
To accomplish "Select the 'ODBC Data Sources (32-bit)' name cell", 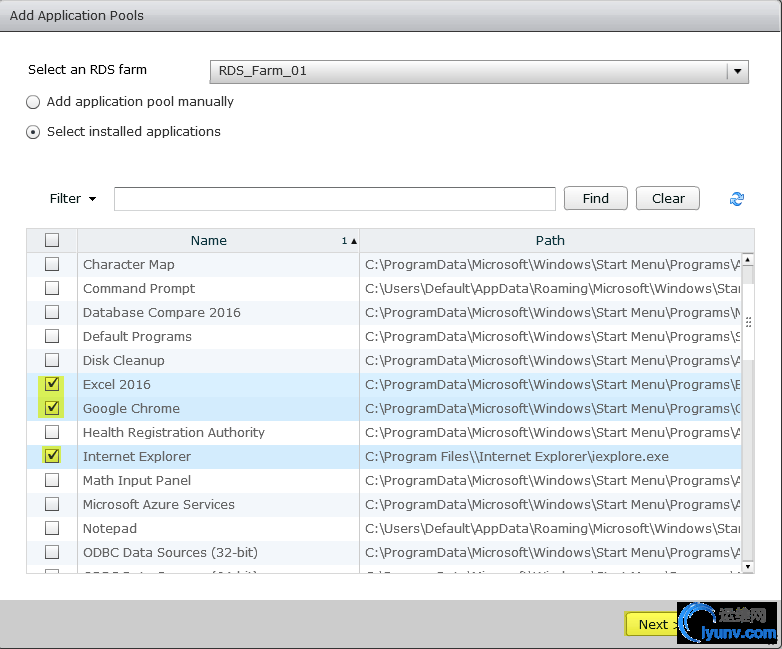I will pos(218,552).
